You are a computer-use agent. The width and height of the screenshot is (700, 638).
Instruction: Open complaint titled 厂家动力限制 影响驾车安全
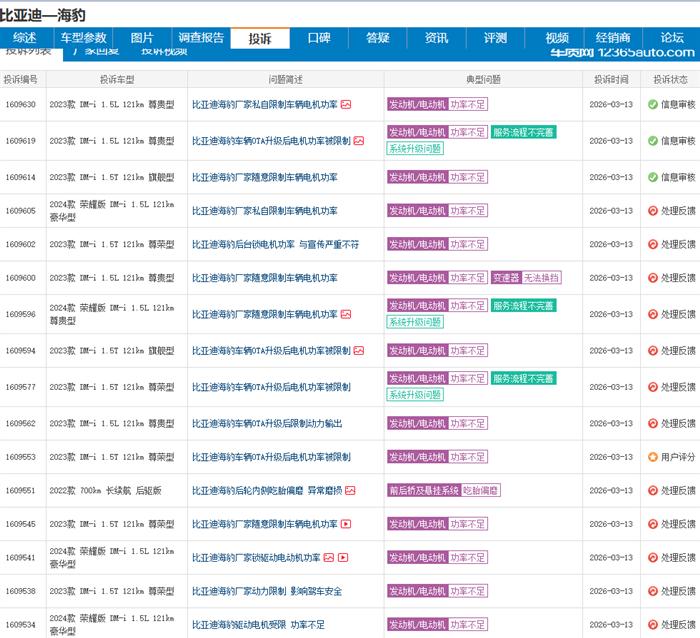tap(267, 591)
